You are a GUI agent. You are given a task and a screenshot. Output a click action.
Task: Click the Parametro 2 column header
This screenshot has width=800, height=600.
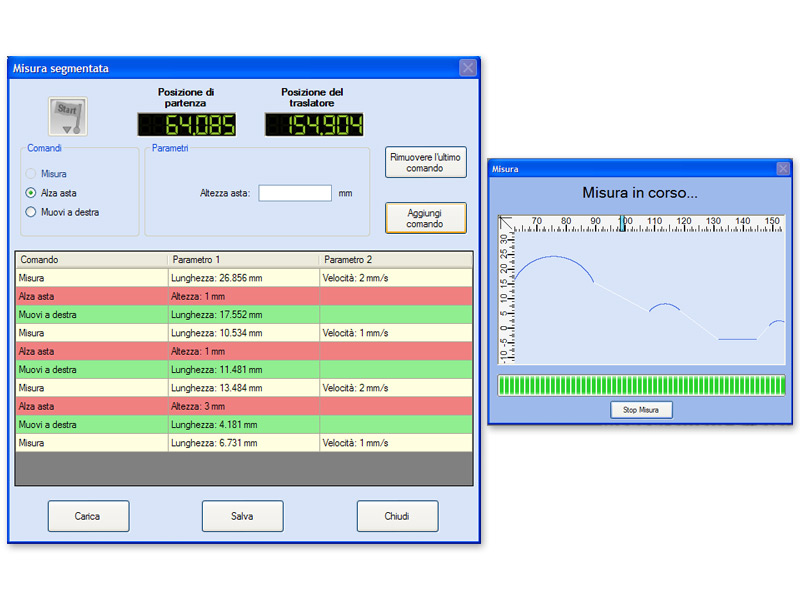pos(395,260)
